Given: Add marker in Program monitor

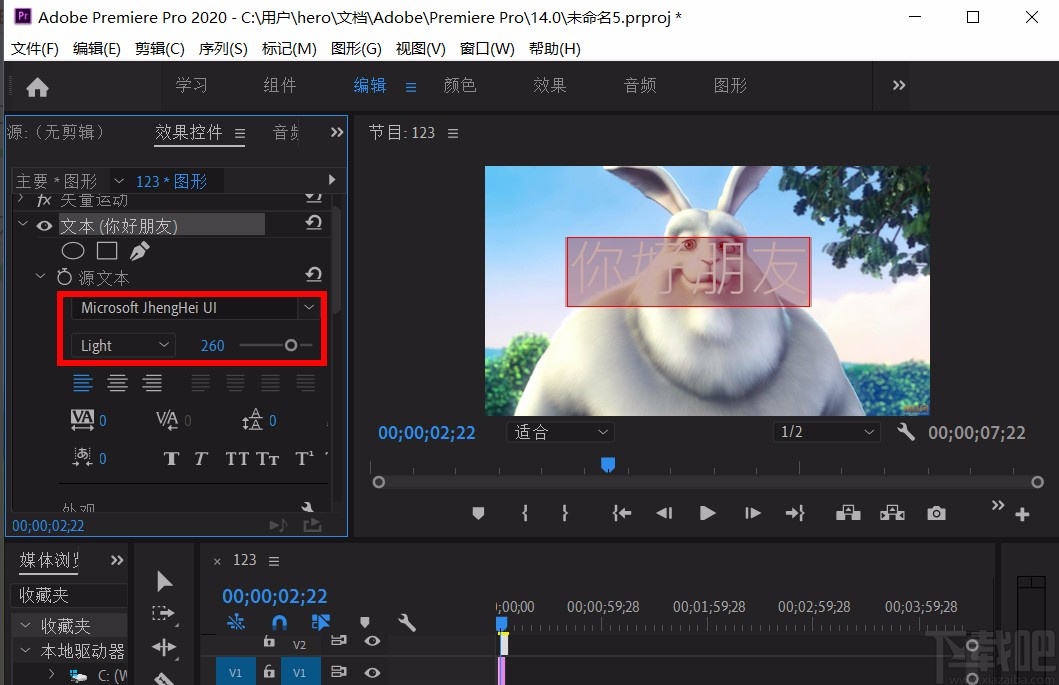Looking at the screenshot, I should pyautogui.click(x=478, y=513).
